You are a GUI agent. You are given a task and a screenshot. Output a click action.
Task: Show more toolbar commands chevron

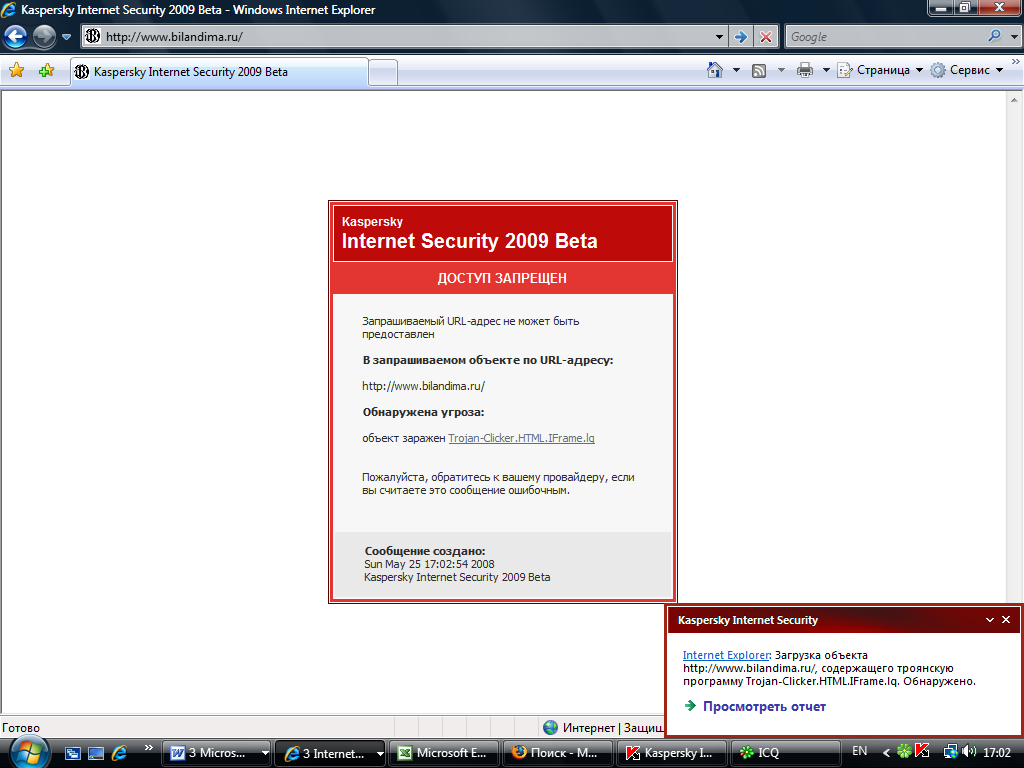pos(1016,62)
